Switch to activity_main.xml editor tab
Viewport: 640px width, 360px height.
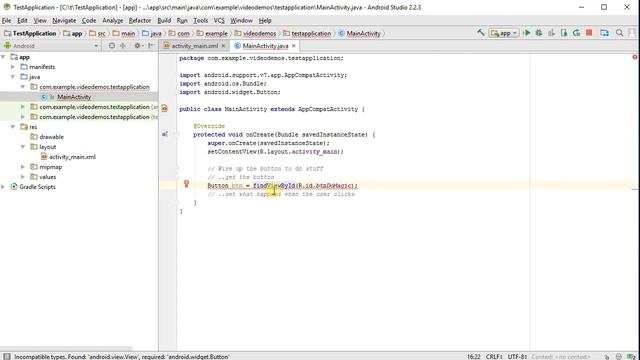pyautogui.click(x=195, y=46)
